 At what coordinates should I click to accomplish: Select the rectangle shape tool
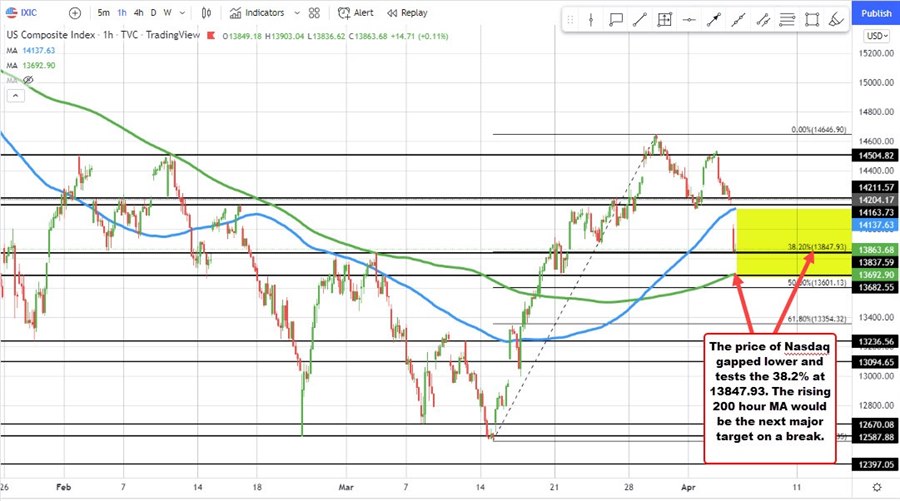pos(812,20)
